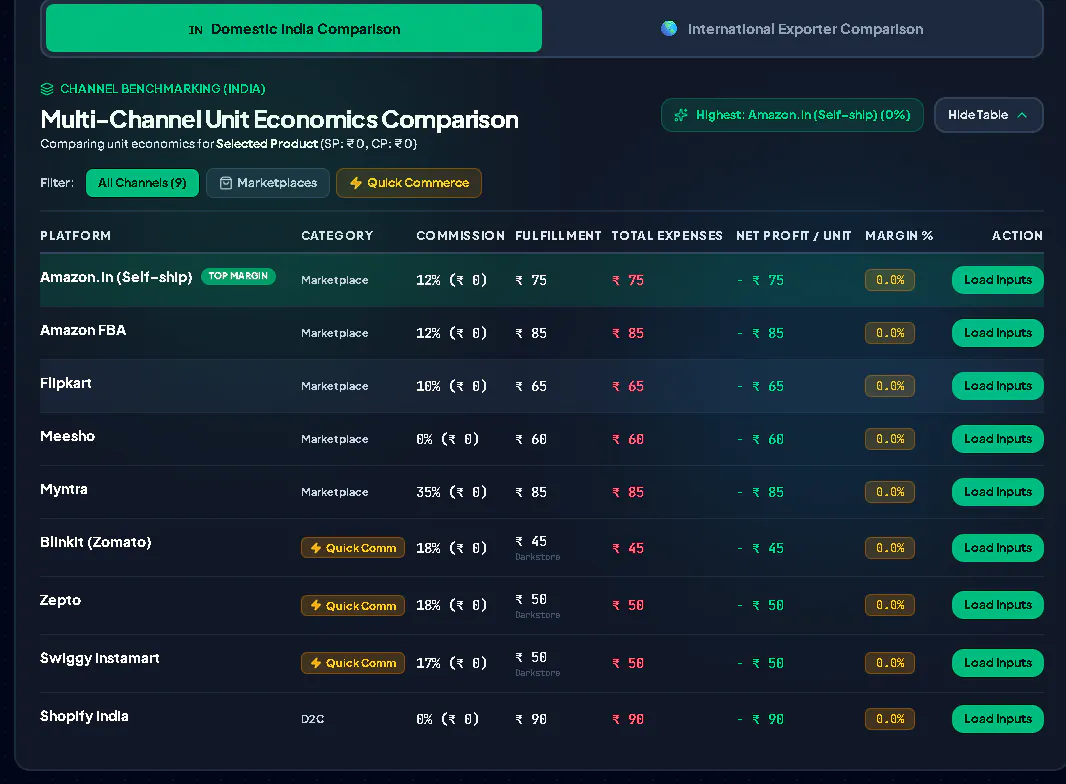Screen dimensions: 1066x784
Task: Load Inputs for Flipkart row
Action: point(997,386)
